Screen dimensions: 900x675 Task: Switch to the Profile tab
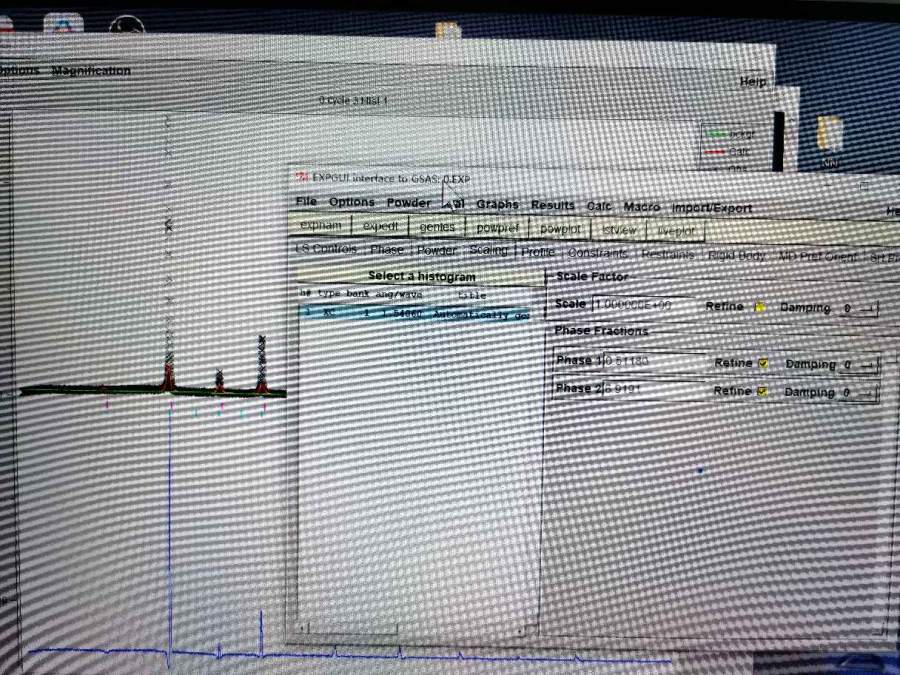click(538, 252)
